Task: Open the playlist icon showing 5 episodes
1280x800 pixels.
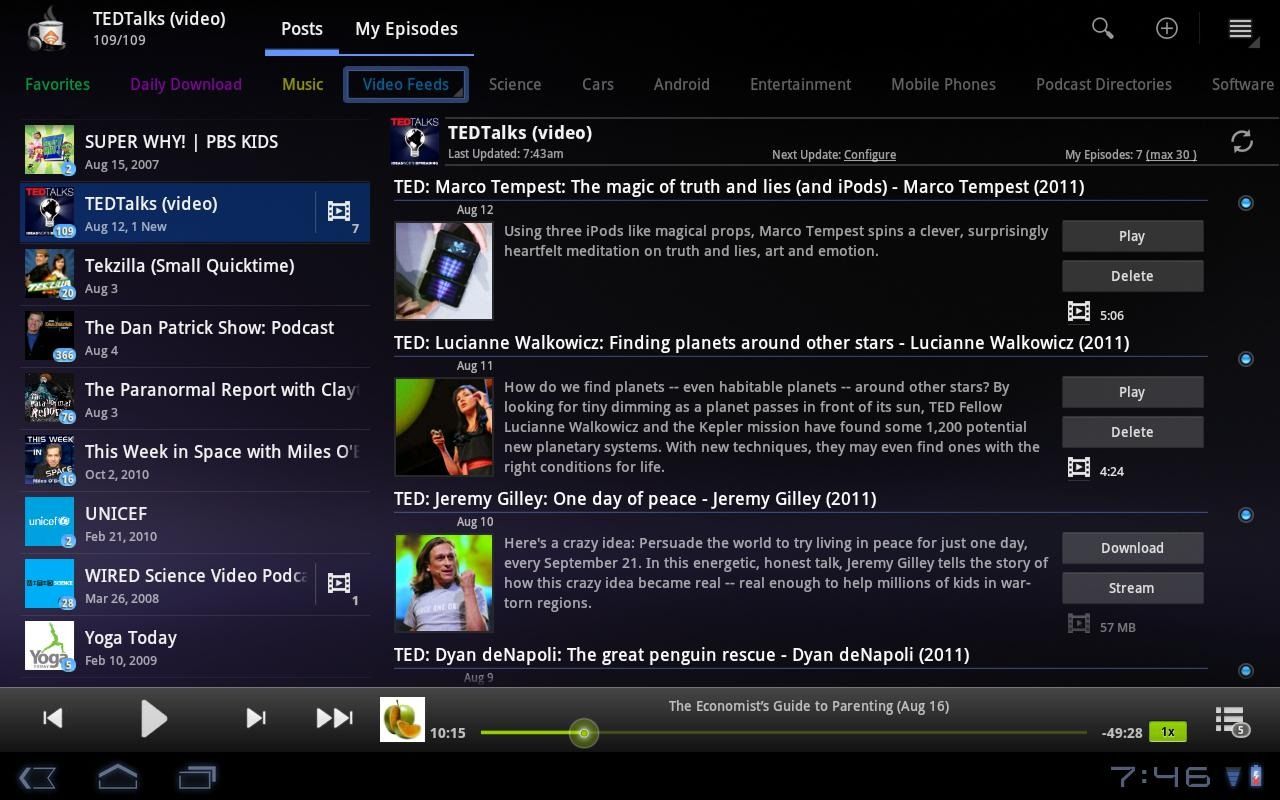Action: (x=1228, y=718)
